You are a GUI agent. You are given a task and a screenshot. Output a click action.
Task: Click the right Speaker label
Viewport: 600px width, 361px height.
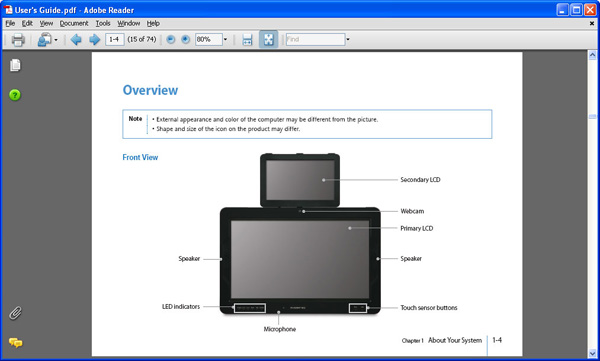pos(411,259)
